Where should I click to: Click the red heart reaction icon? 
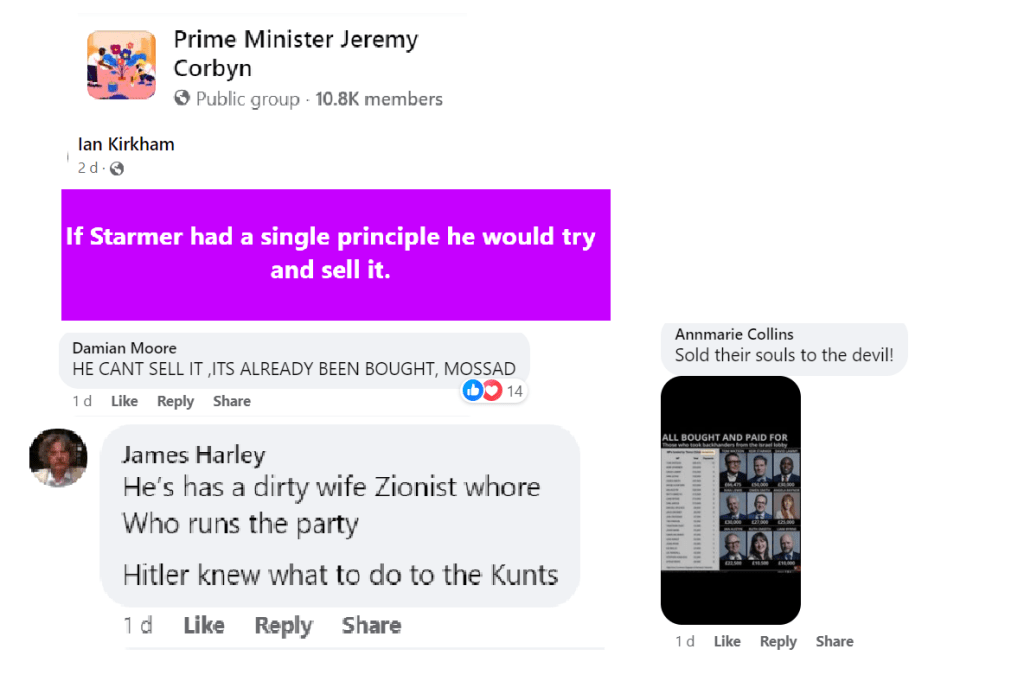pyautogui.click(x=491, y=391)
